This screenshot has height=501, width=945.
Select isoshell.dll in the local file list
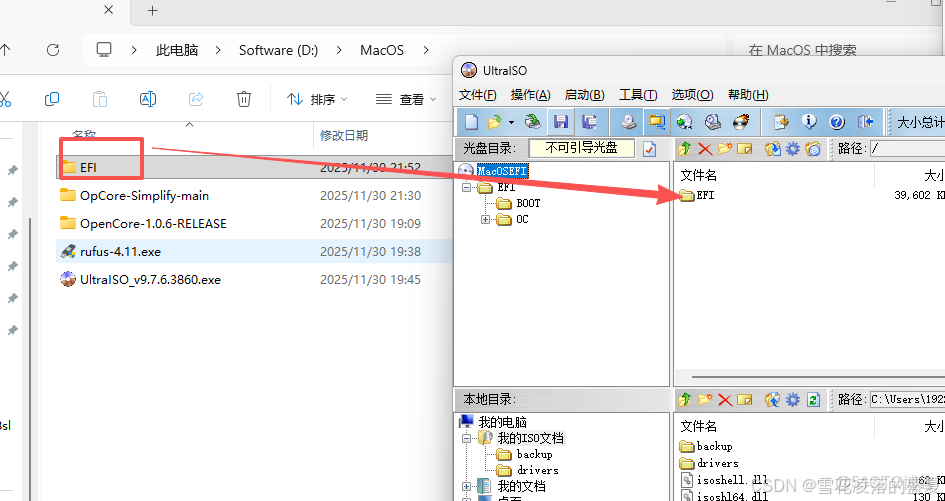tap(732, 480)
